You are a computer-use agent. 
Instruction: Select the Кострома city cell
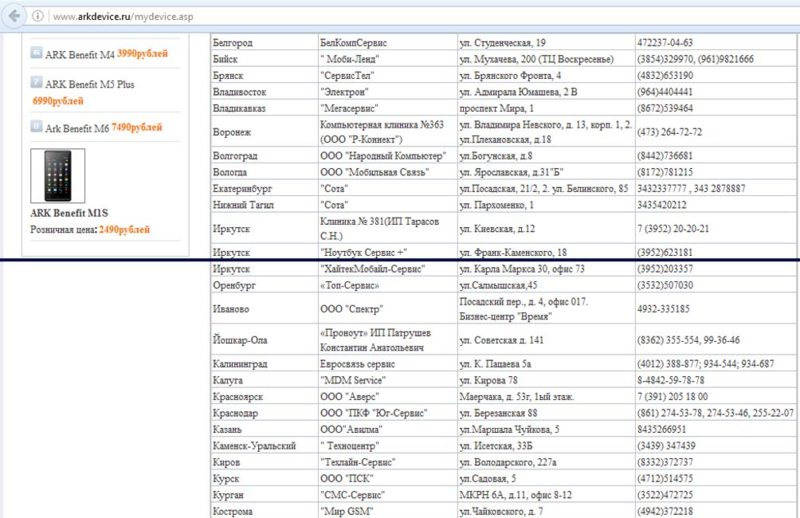[x=264, y=510]
